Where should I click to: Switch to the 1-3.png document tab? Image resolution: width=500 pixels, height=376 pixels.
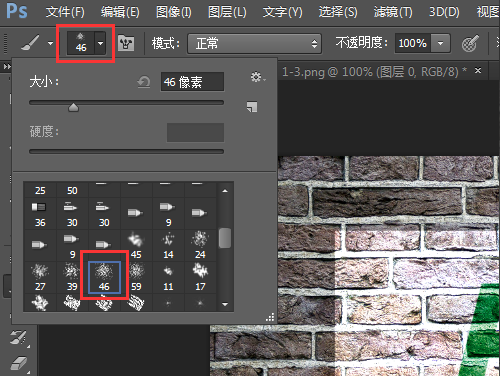(375, 72)
